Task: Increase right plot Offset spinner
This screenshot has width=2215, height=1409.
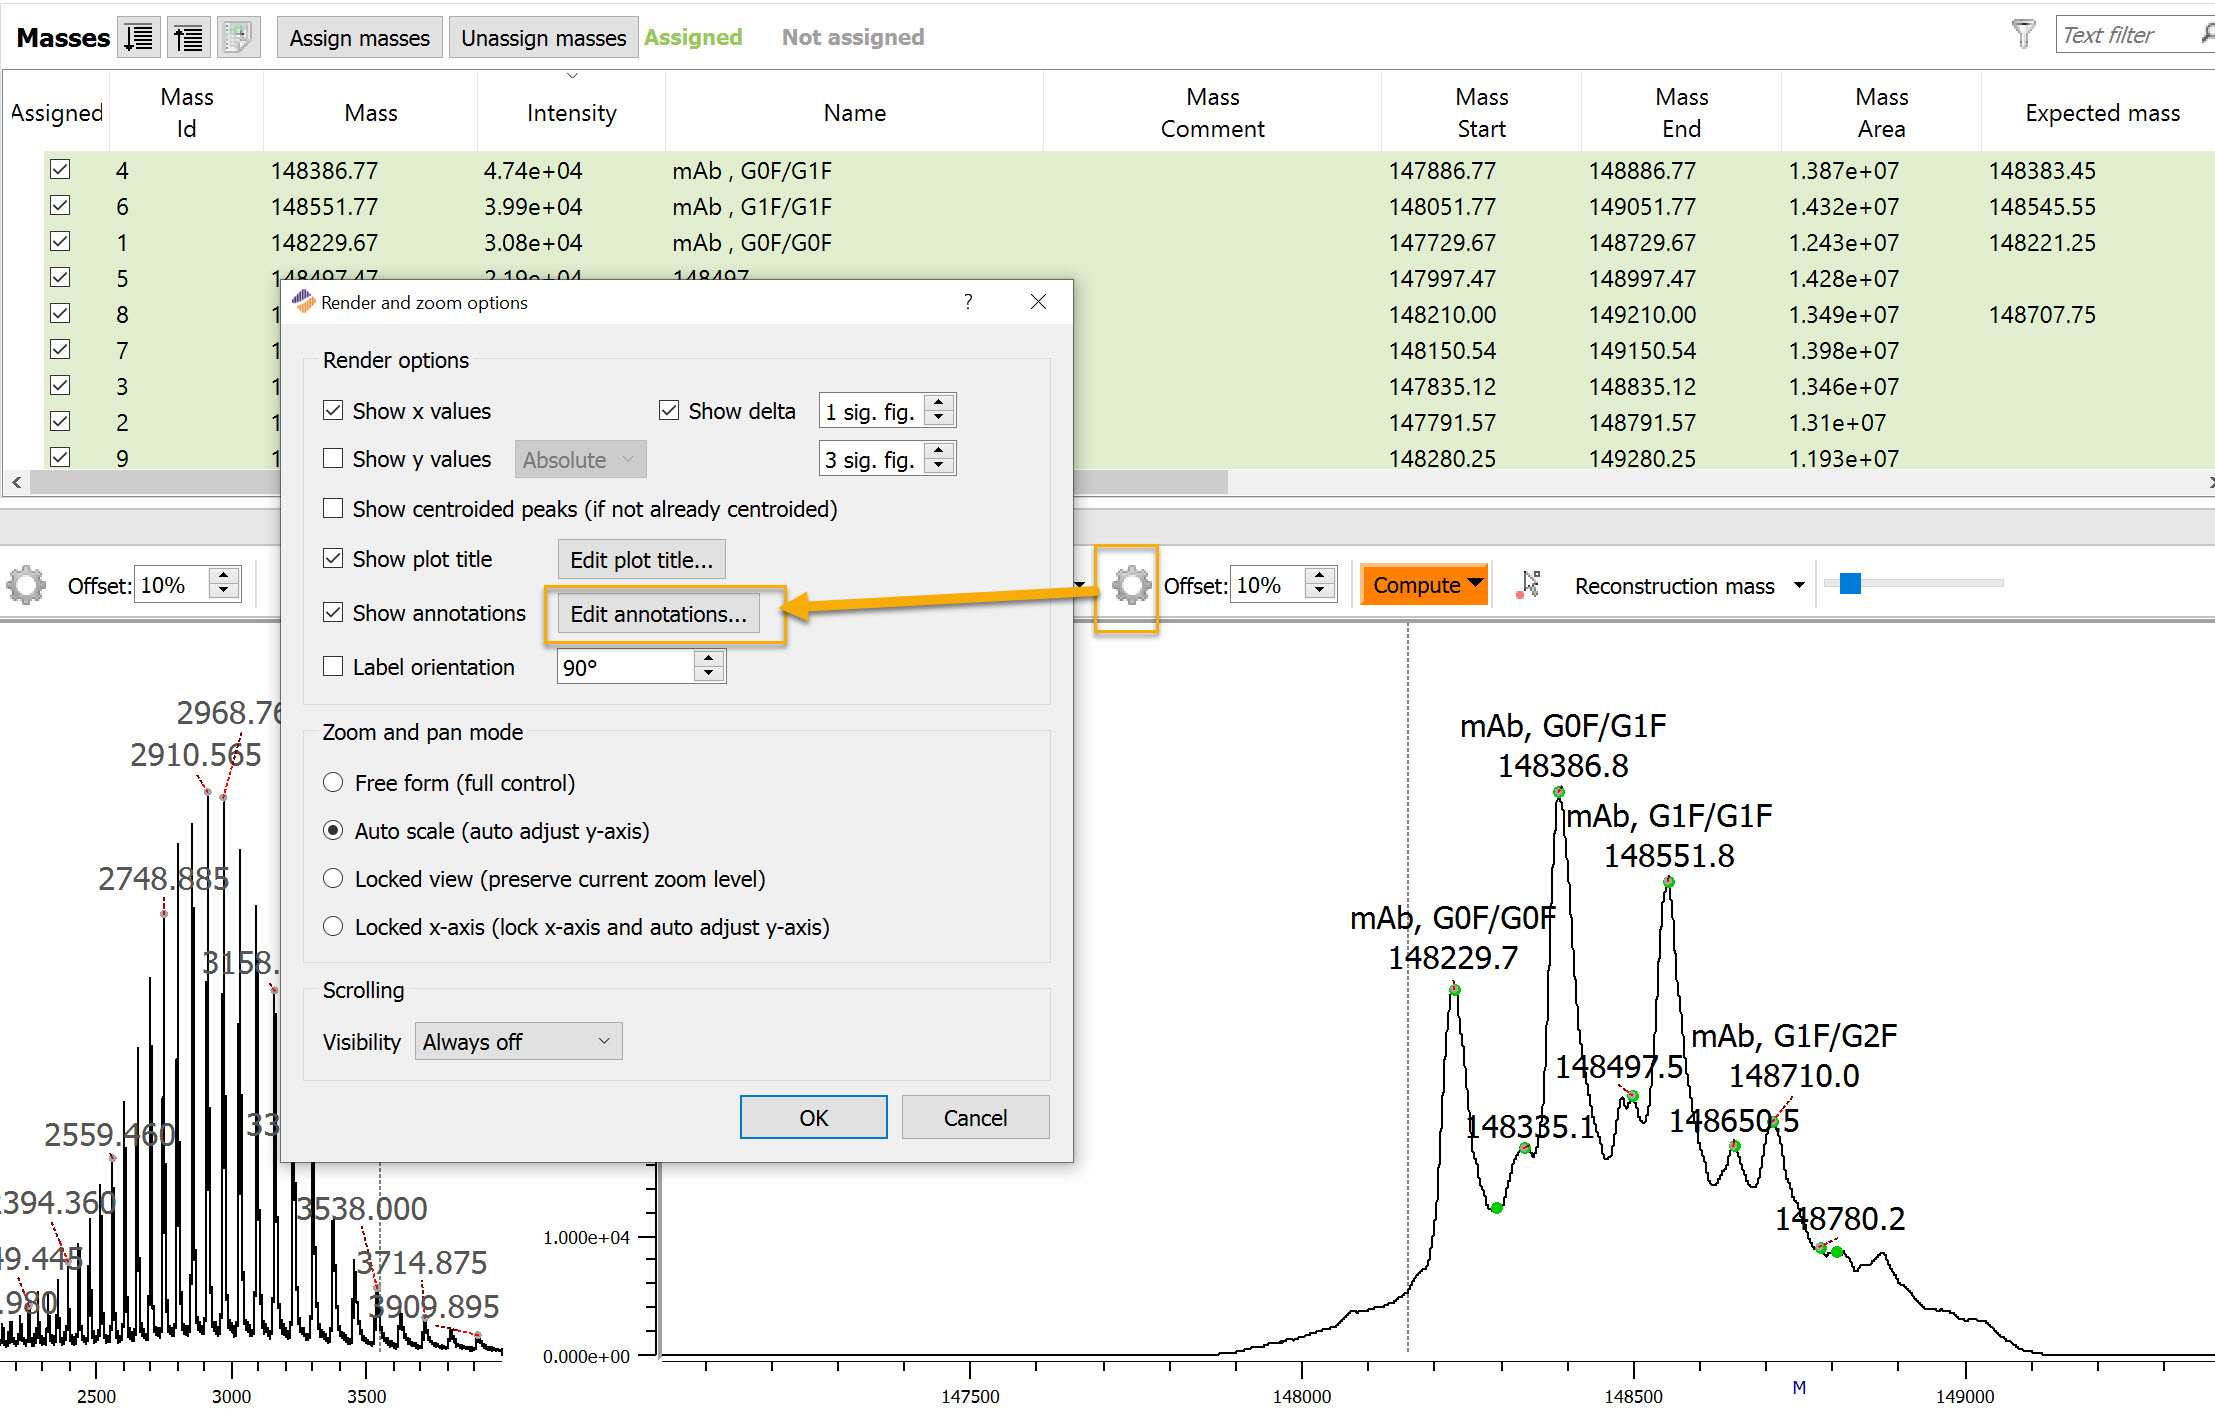Action: point(1320,577)
